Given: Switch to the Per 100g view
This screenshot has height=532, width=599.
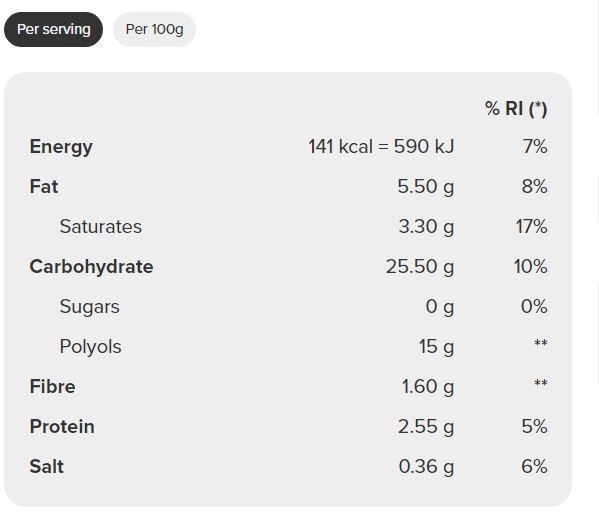Looking at the screenshot, I should click(x=154, y=29).
